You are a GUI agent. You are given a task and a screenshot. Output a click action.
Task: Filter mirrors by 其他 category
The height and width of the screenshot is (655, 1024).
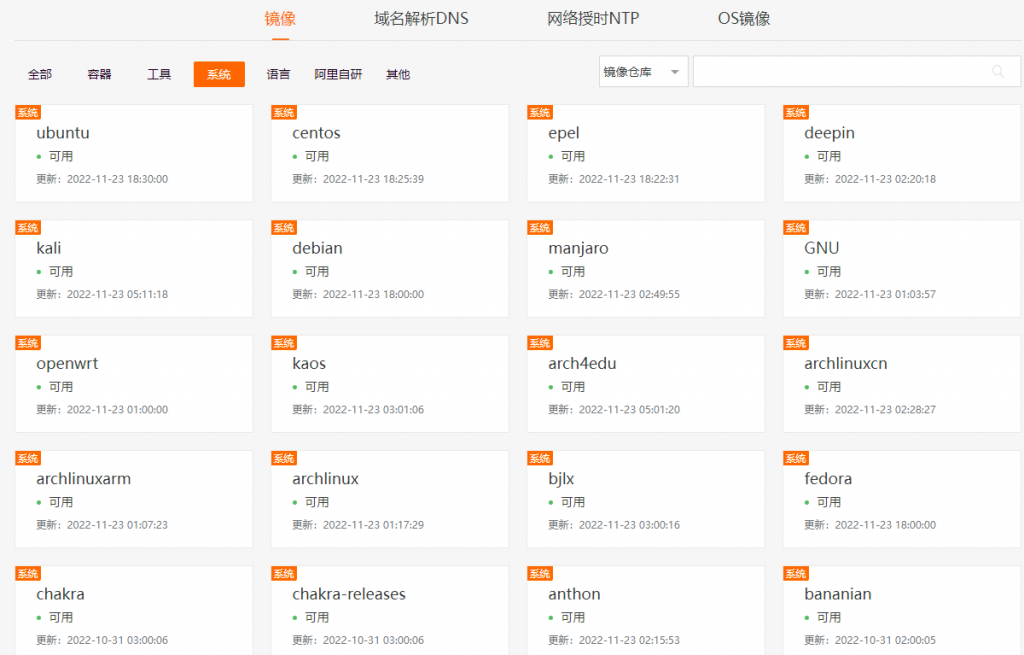[x=398, y=74]
